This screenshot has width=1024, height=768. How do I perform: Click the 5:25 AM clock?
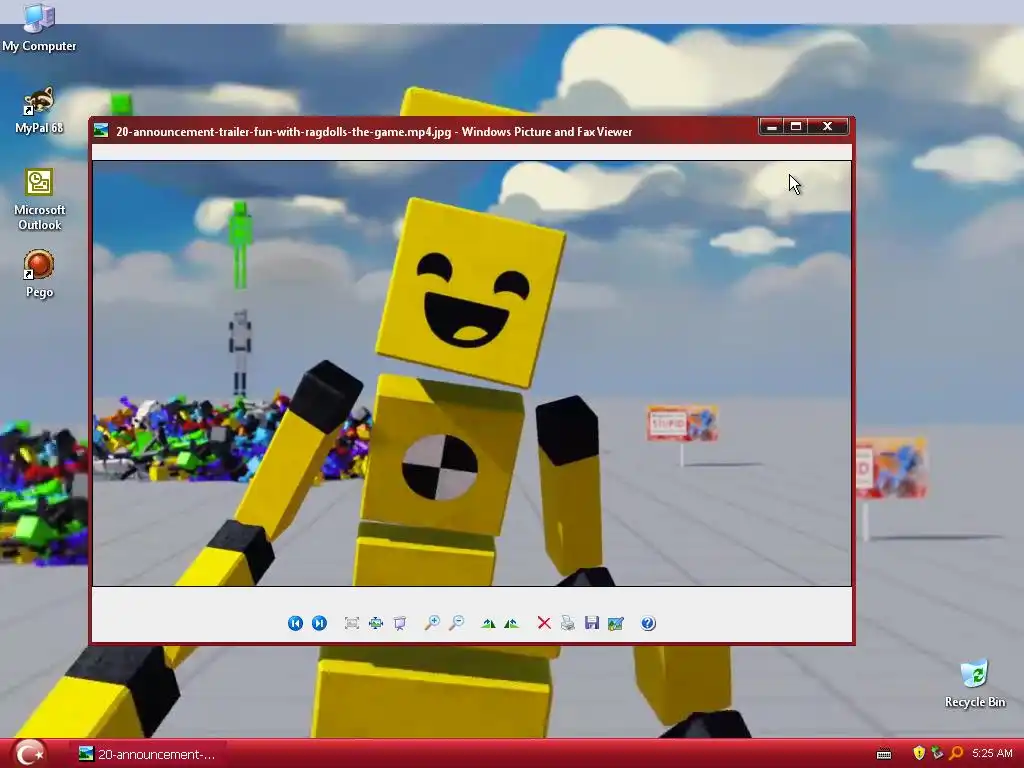(992, 754)
